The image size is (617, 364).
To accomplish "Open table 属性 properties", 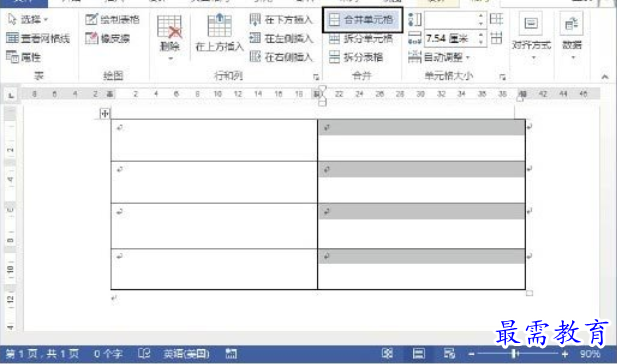I will click(24, 57).
